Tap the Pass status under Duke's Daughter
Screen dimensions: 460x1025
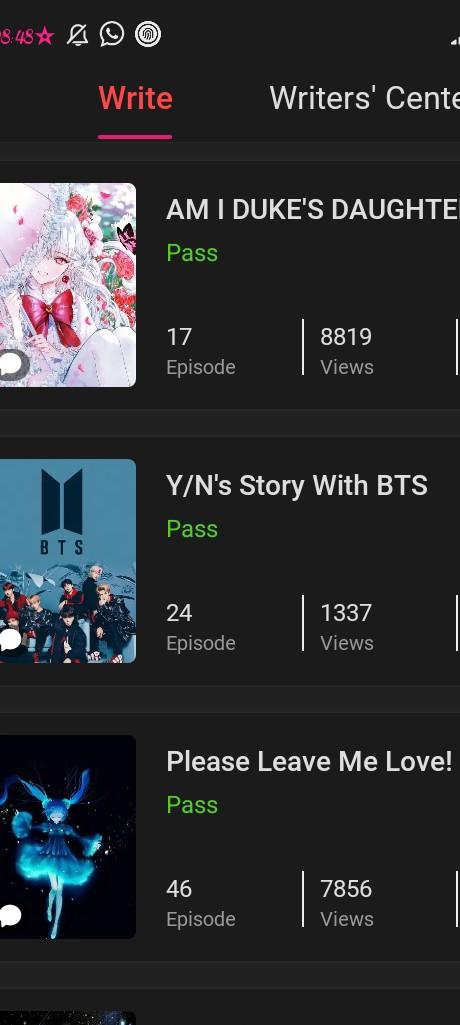[192, 253]
